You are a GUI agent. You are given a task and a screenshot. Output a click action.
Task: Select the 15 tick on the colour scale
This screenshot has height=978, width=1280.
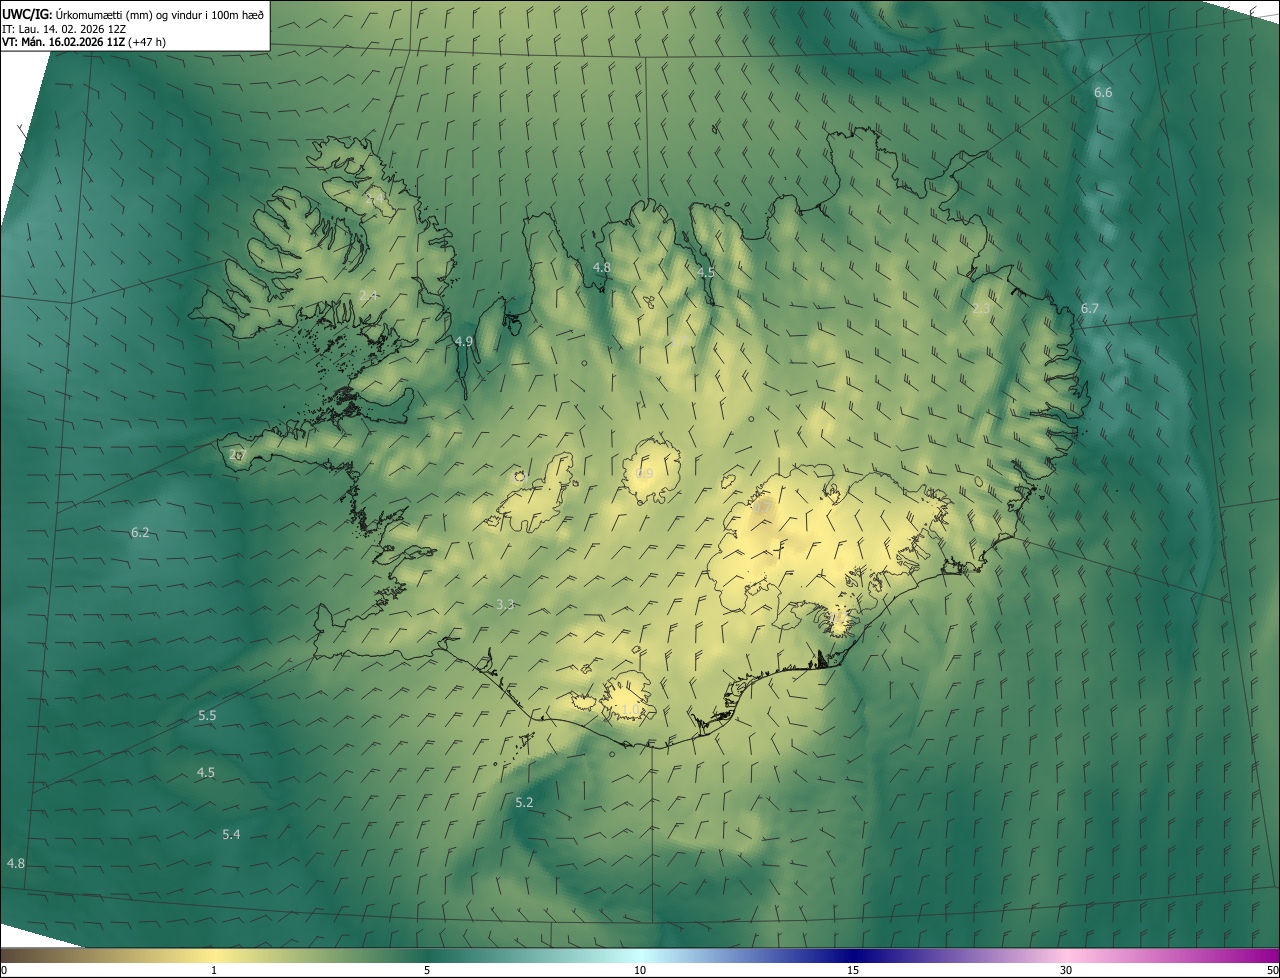point(853,970)
